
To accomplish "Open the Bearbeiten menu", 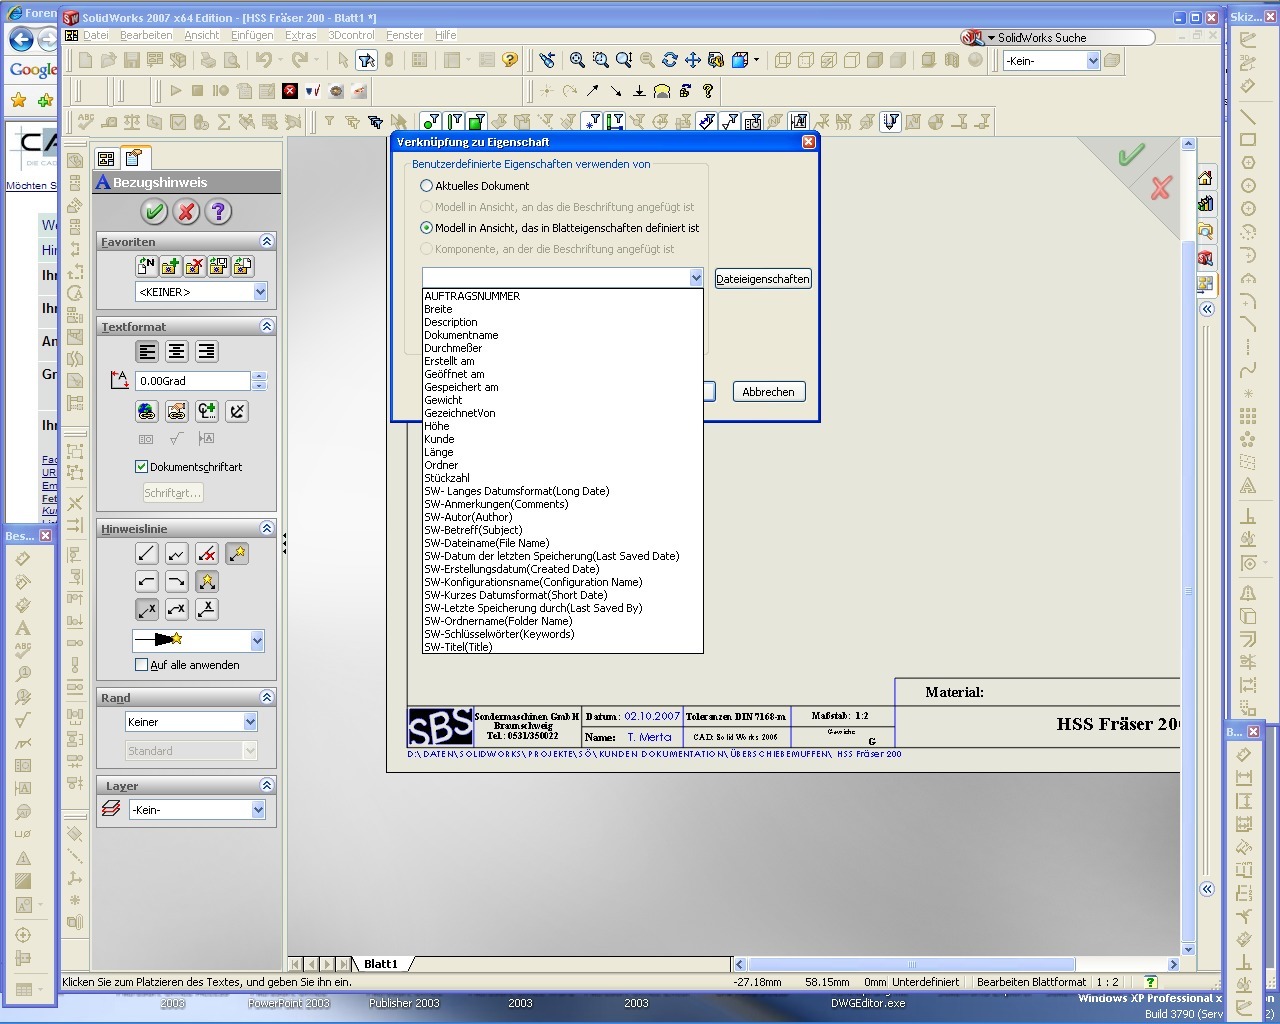I will point(146,35).
